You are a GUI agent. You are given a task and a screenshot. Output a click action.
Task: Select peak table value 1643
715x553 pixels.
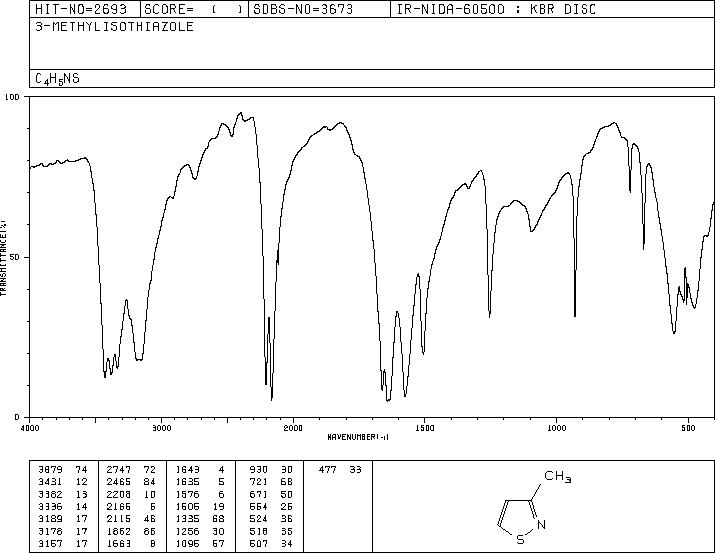(x=187, y=470)
